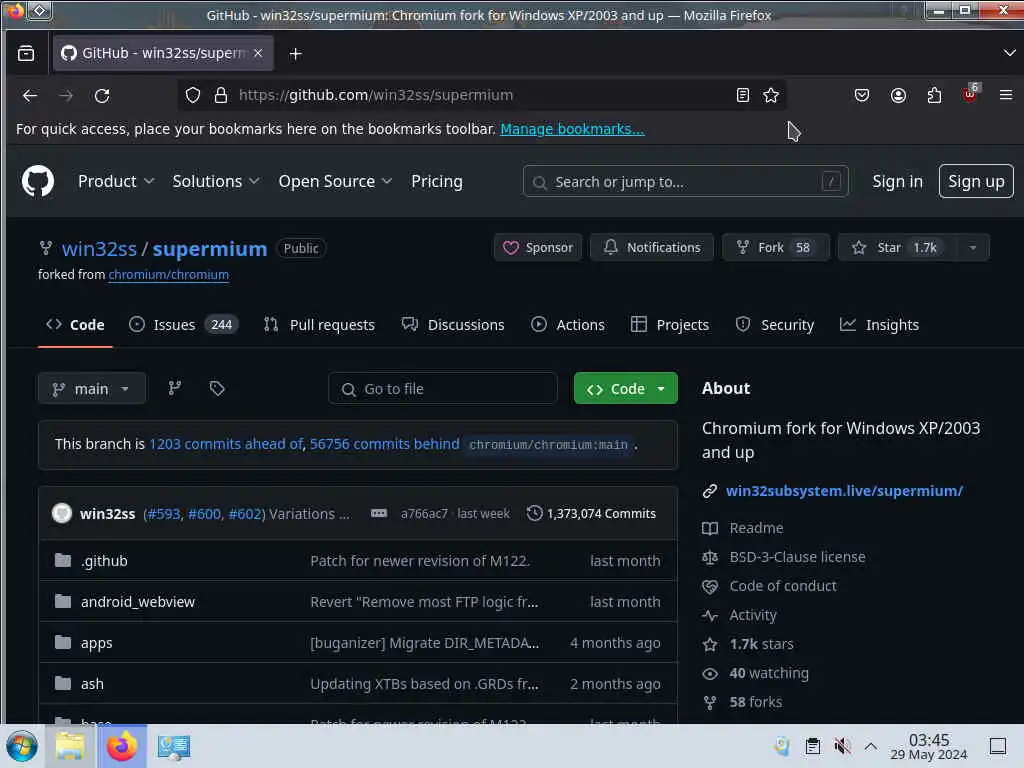This screenshot has width=1024, height=768.
Task: Open win32subsystem.live/supermium/ link
Action: click(844, 491)
